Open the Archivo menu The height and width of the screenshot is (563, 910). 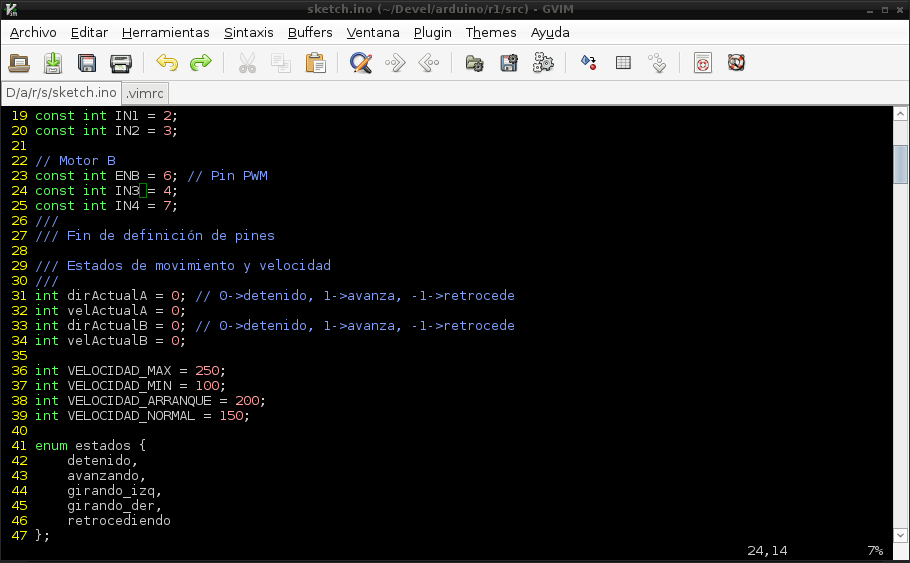coord(33,32)
